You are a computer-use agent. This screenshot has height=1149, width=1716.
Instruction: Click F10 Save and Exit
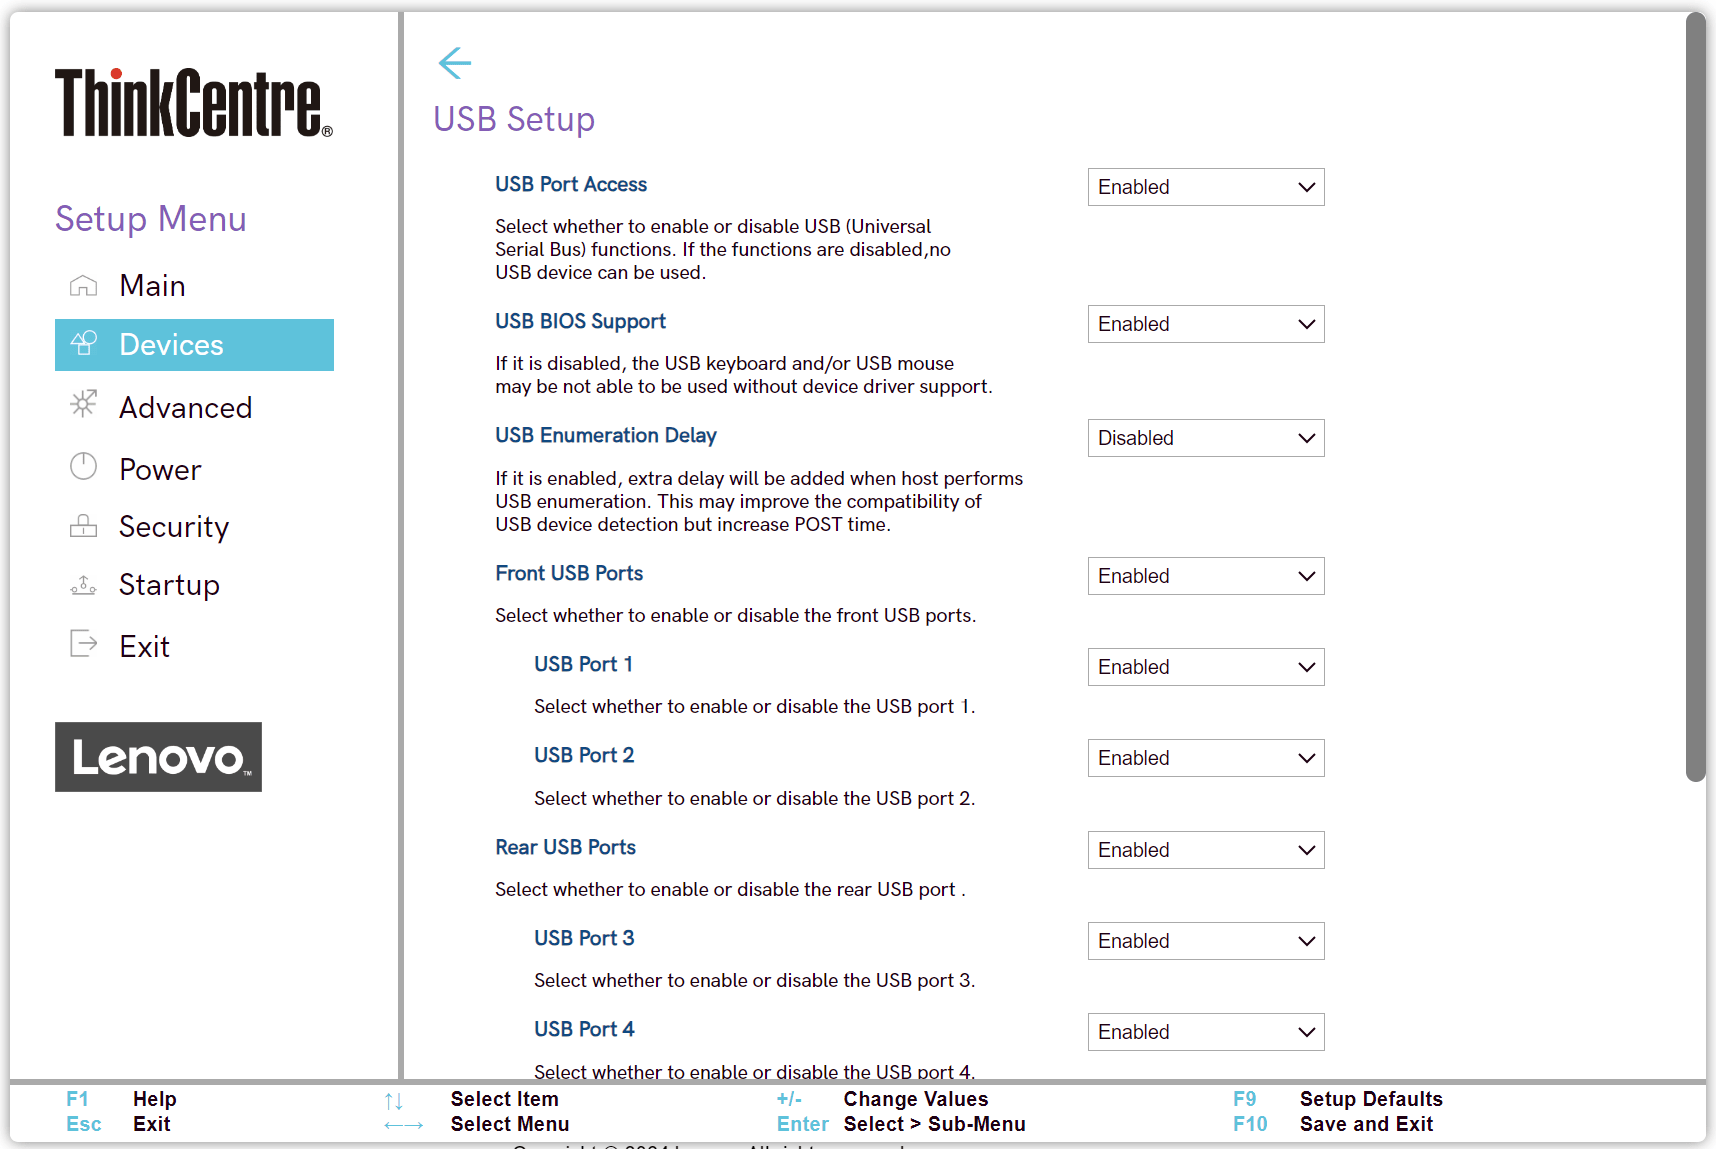point(1333,1124)
